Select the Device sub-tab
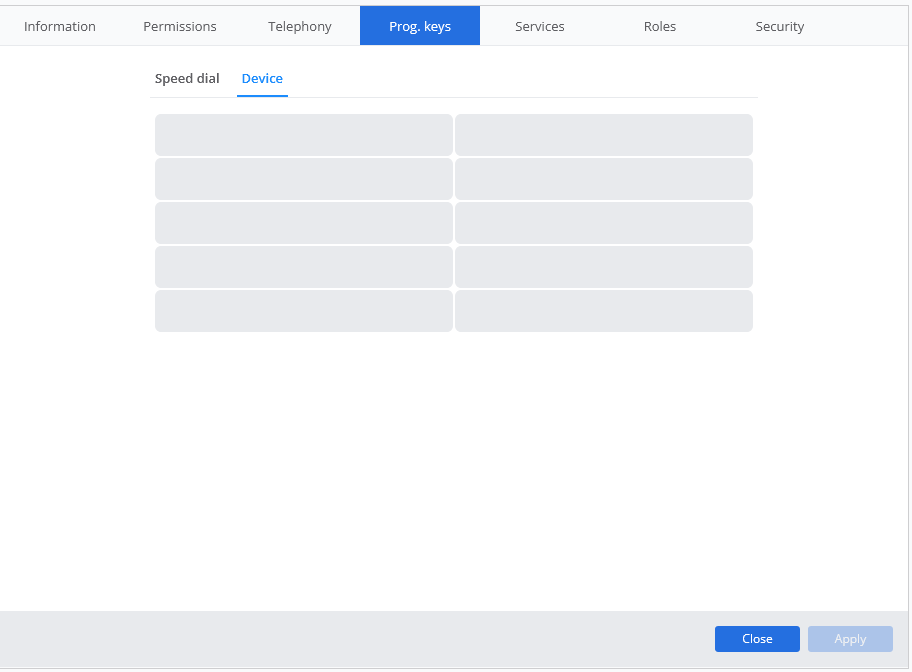 tap(262, 79)
